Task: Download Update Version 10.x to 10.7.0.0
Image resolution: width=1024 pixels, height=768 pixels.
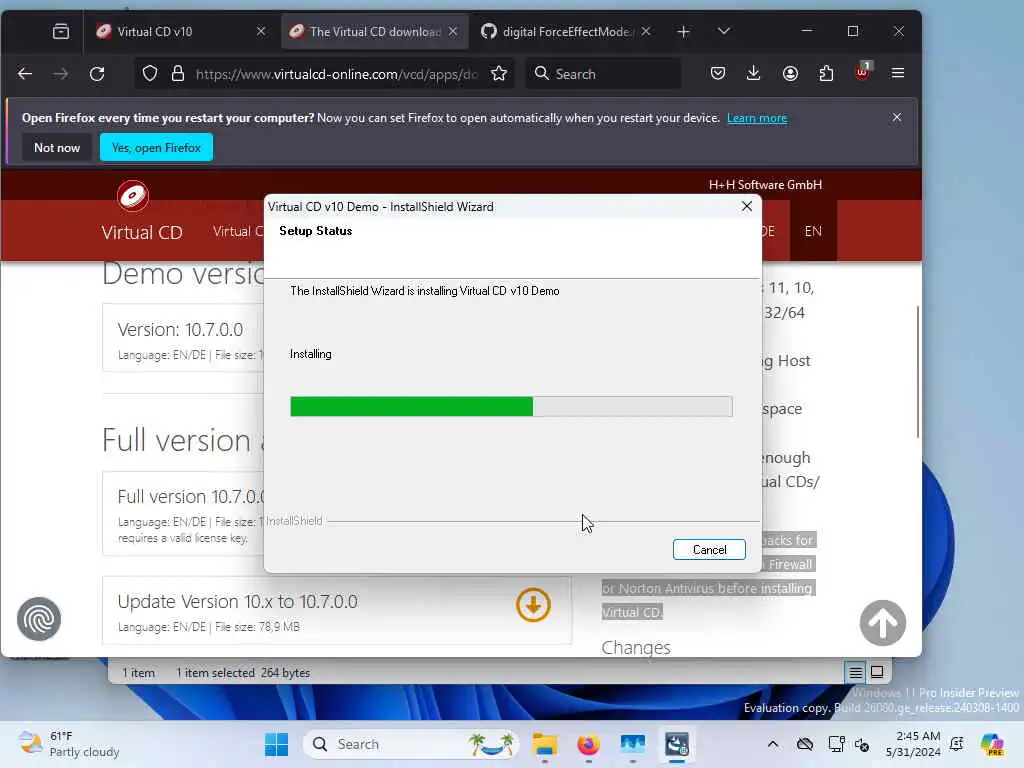Action: click(x=533, y=605)
